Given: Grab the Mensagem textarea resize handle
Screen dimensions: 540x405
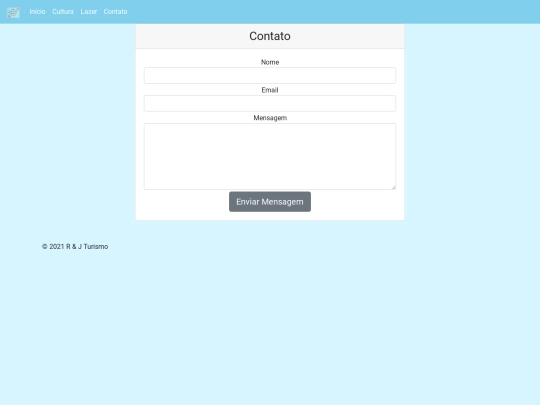Looking at the screenshot, I should coord(393,187).
